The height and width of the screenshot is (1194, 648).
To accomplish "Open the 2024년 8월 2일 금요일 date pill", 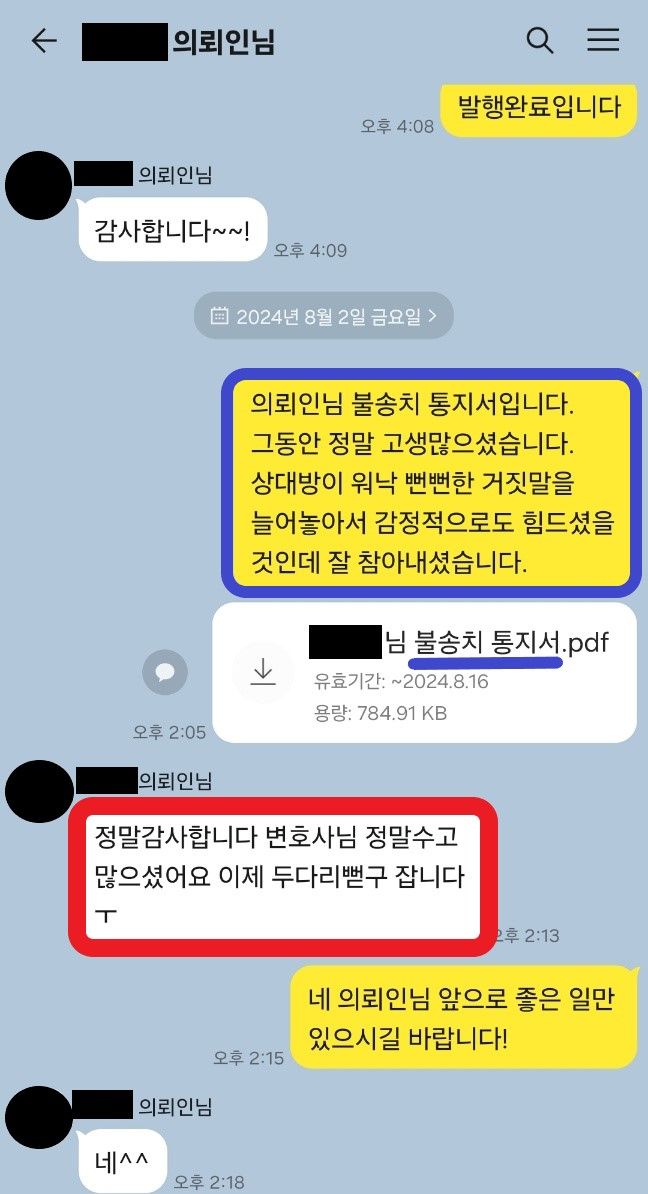I will [324, 316].
